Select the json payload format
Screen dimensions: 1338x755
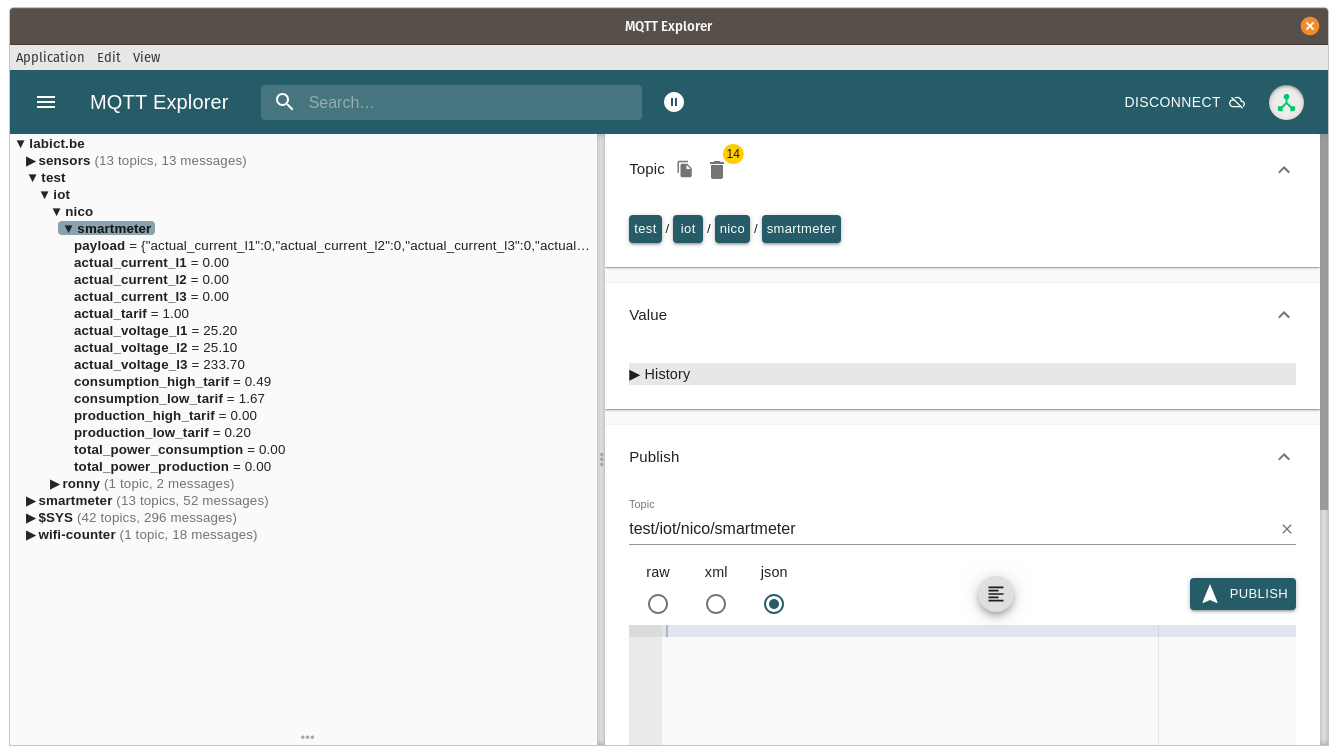click(773, 604)
